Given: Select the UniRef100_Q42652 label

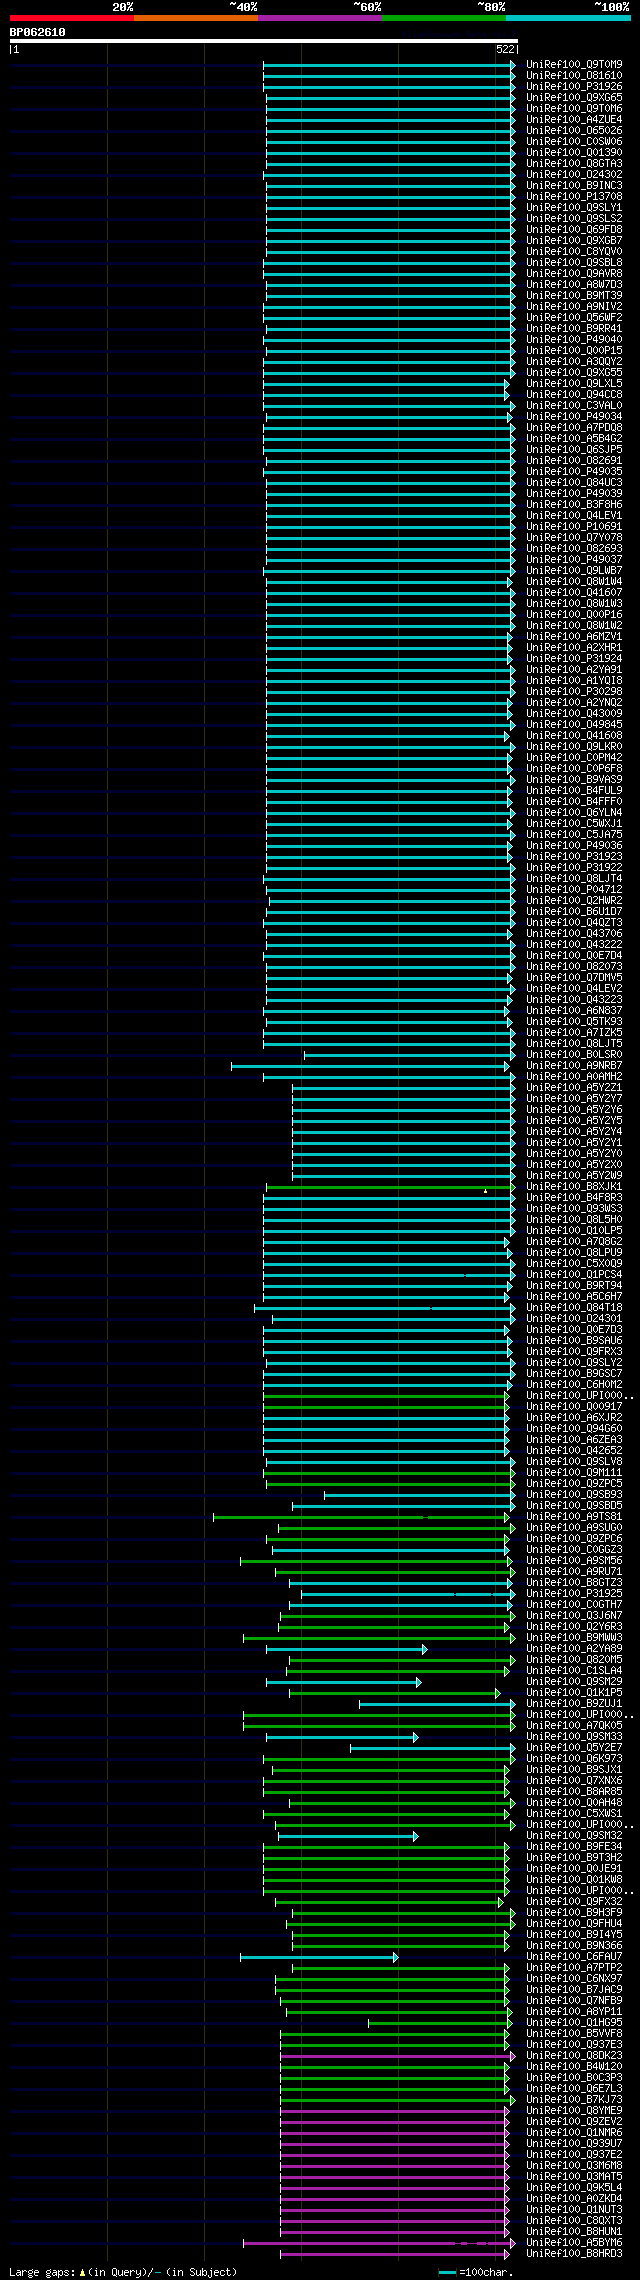Looking at the screenshot, I should click(x=574, y=1451).
